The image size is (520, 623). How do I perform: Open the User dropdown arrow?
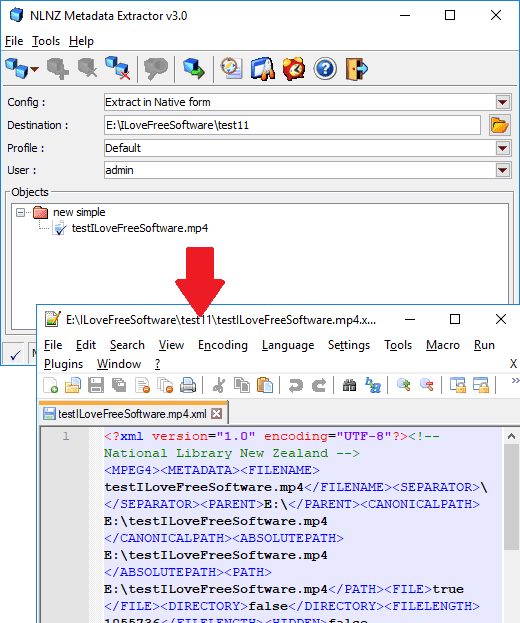pos(503,170)
